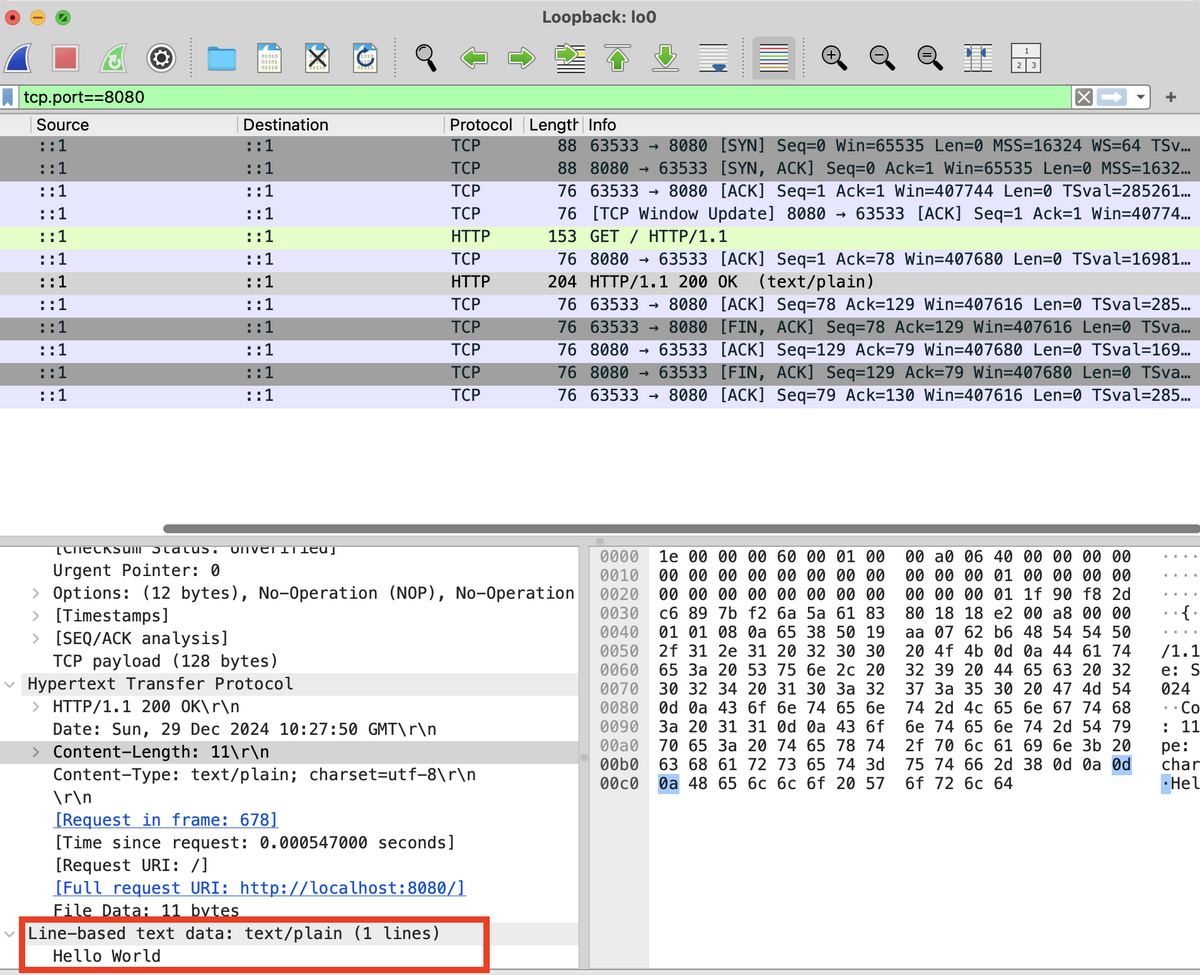Screen dimensions: 1200x975
Task: Open display filter bookmarks icon
Action: tap(9, 97)
